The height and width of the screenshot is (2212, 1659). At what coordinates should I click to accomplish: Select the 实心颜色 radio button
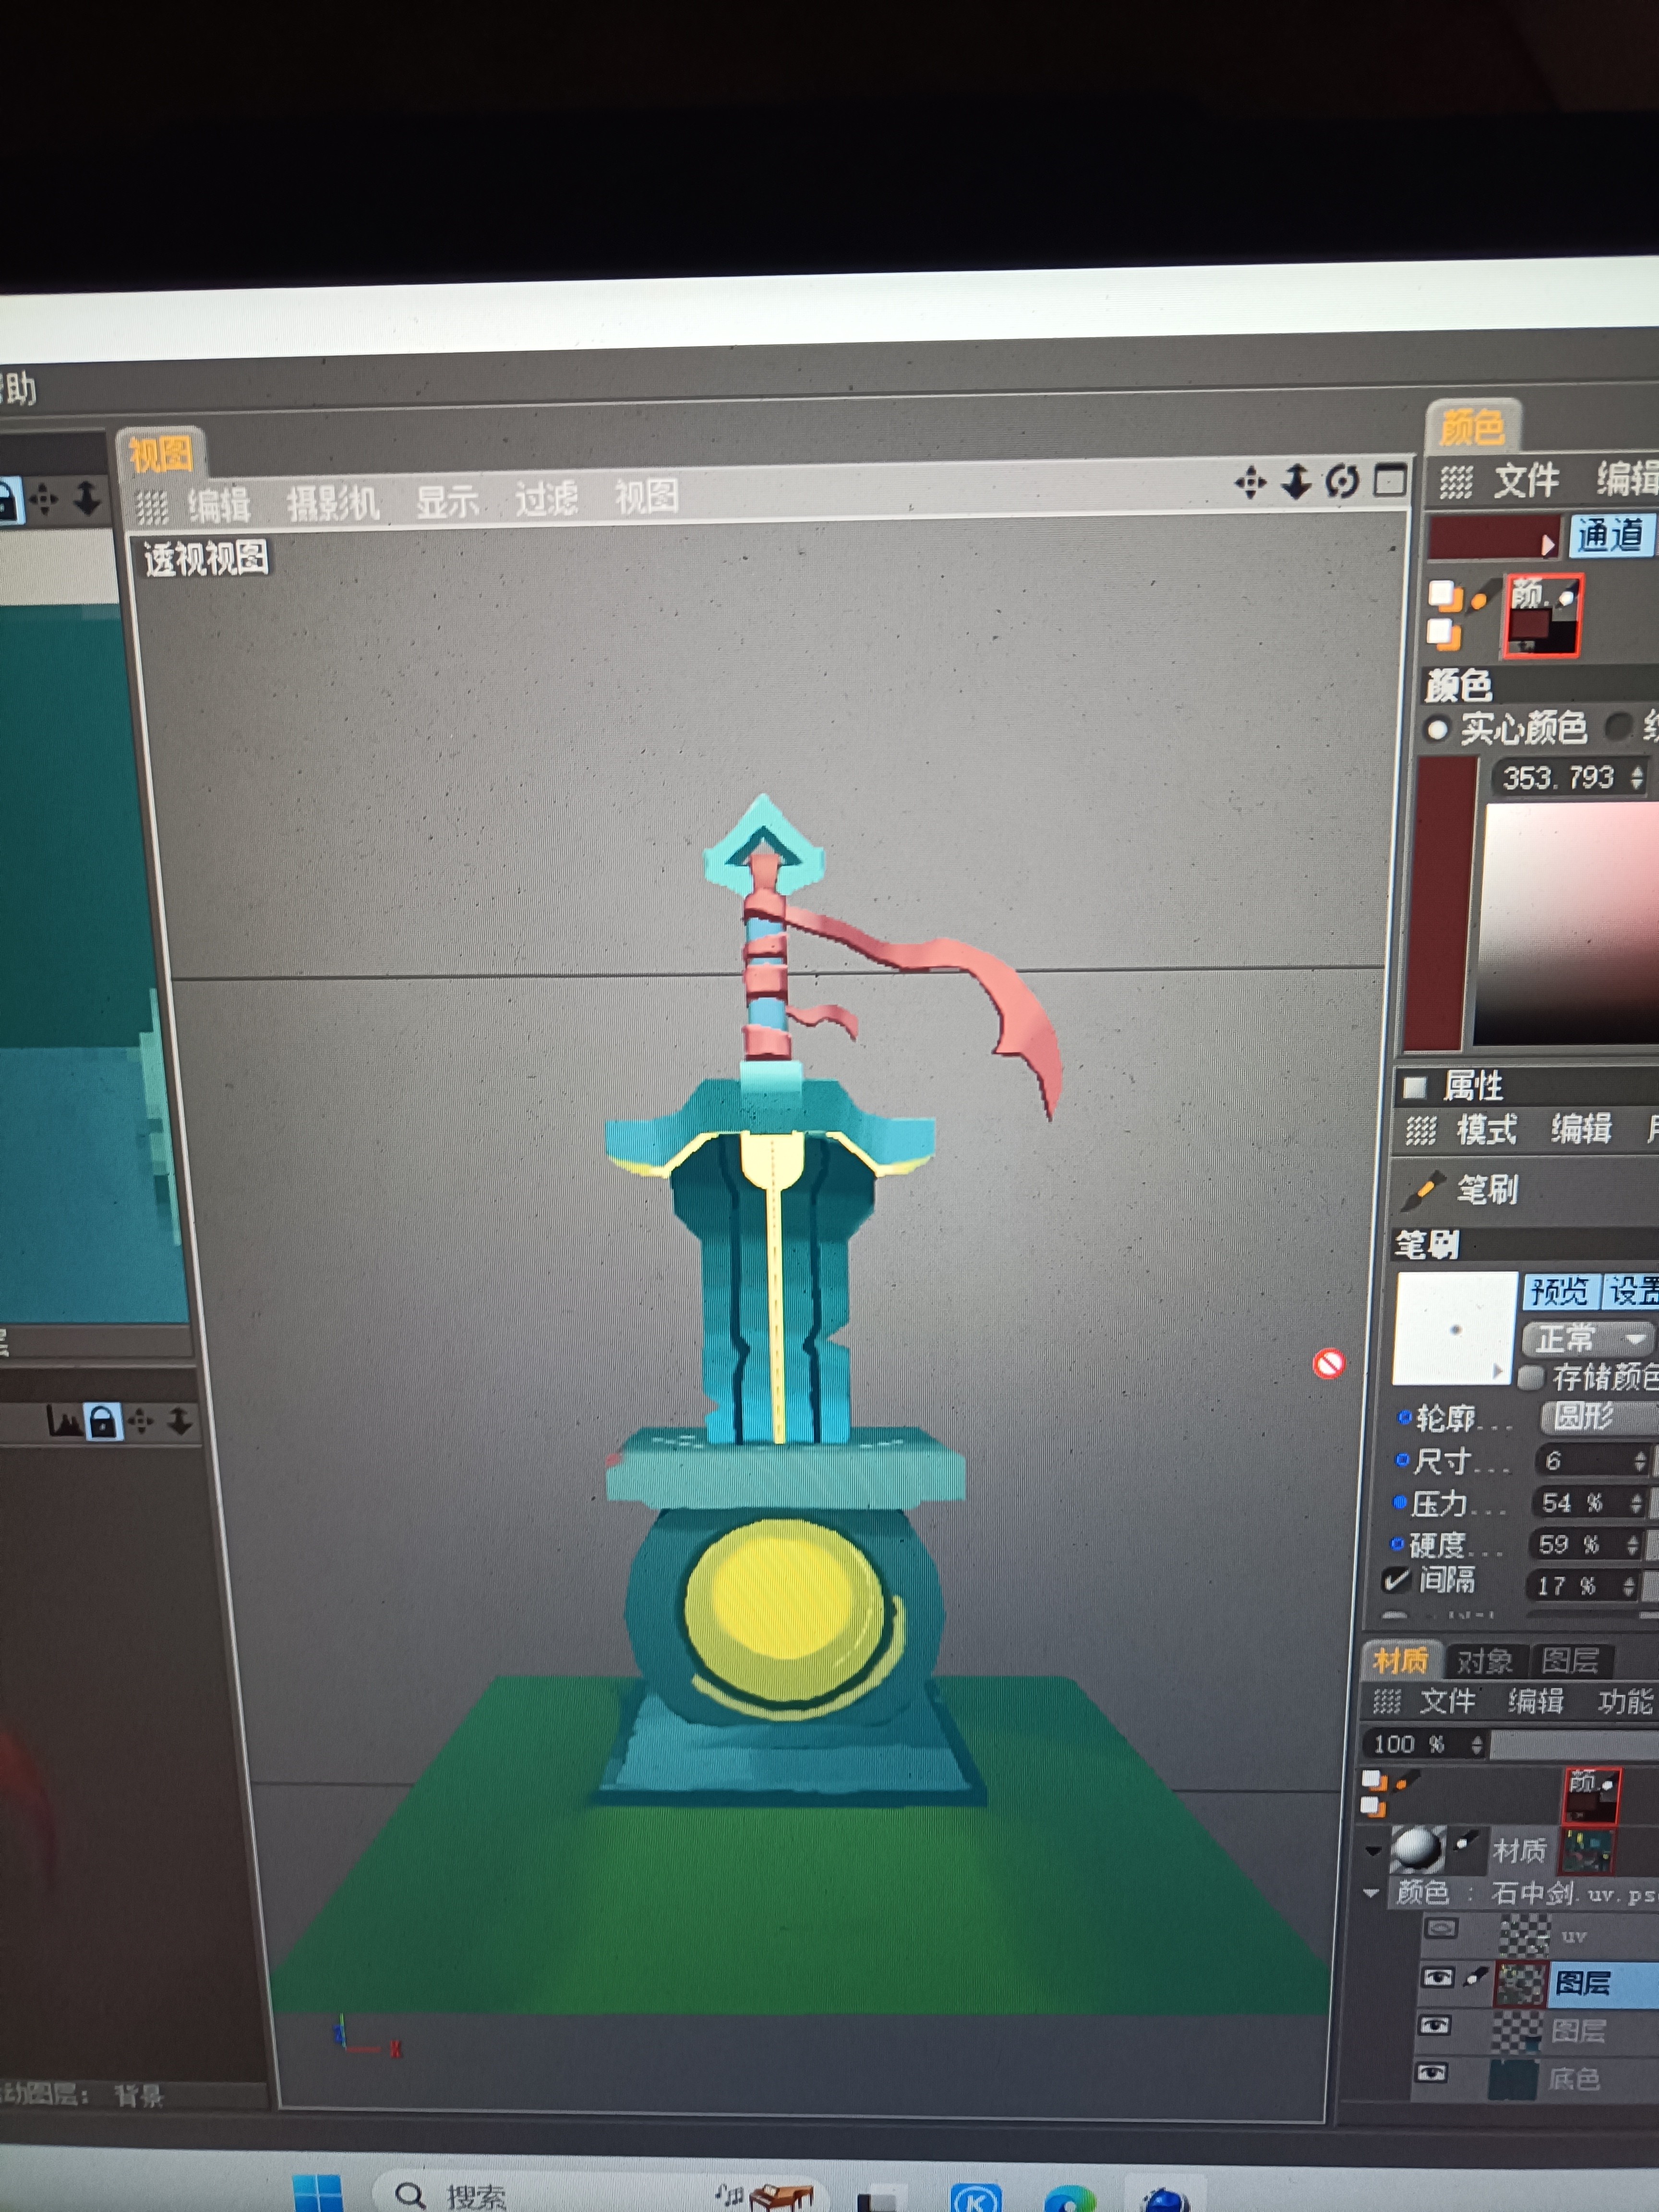[x=1437, y=729]
